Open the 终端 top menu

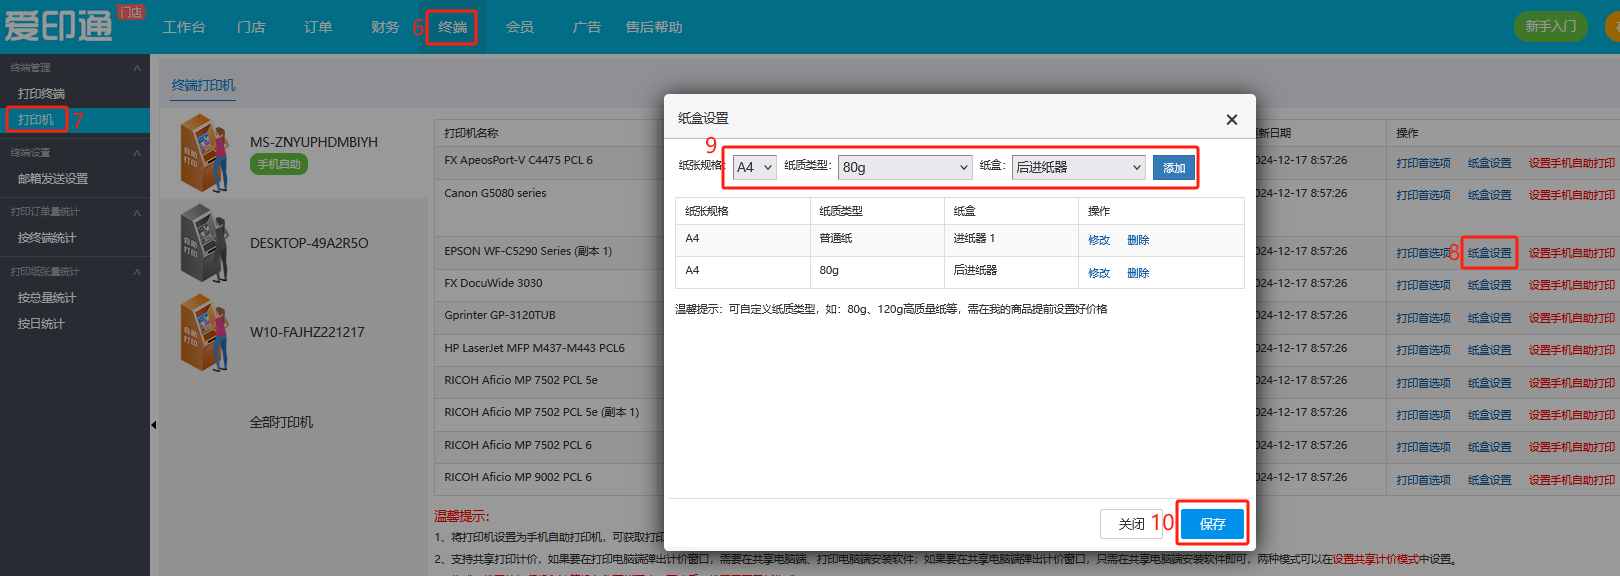pos(452,27)
